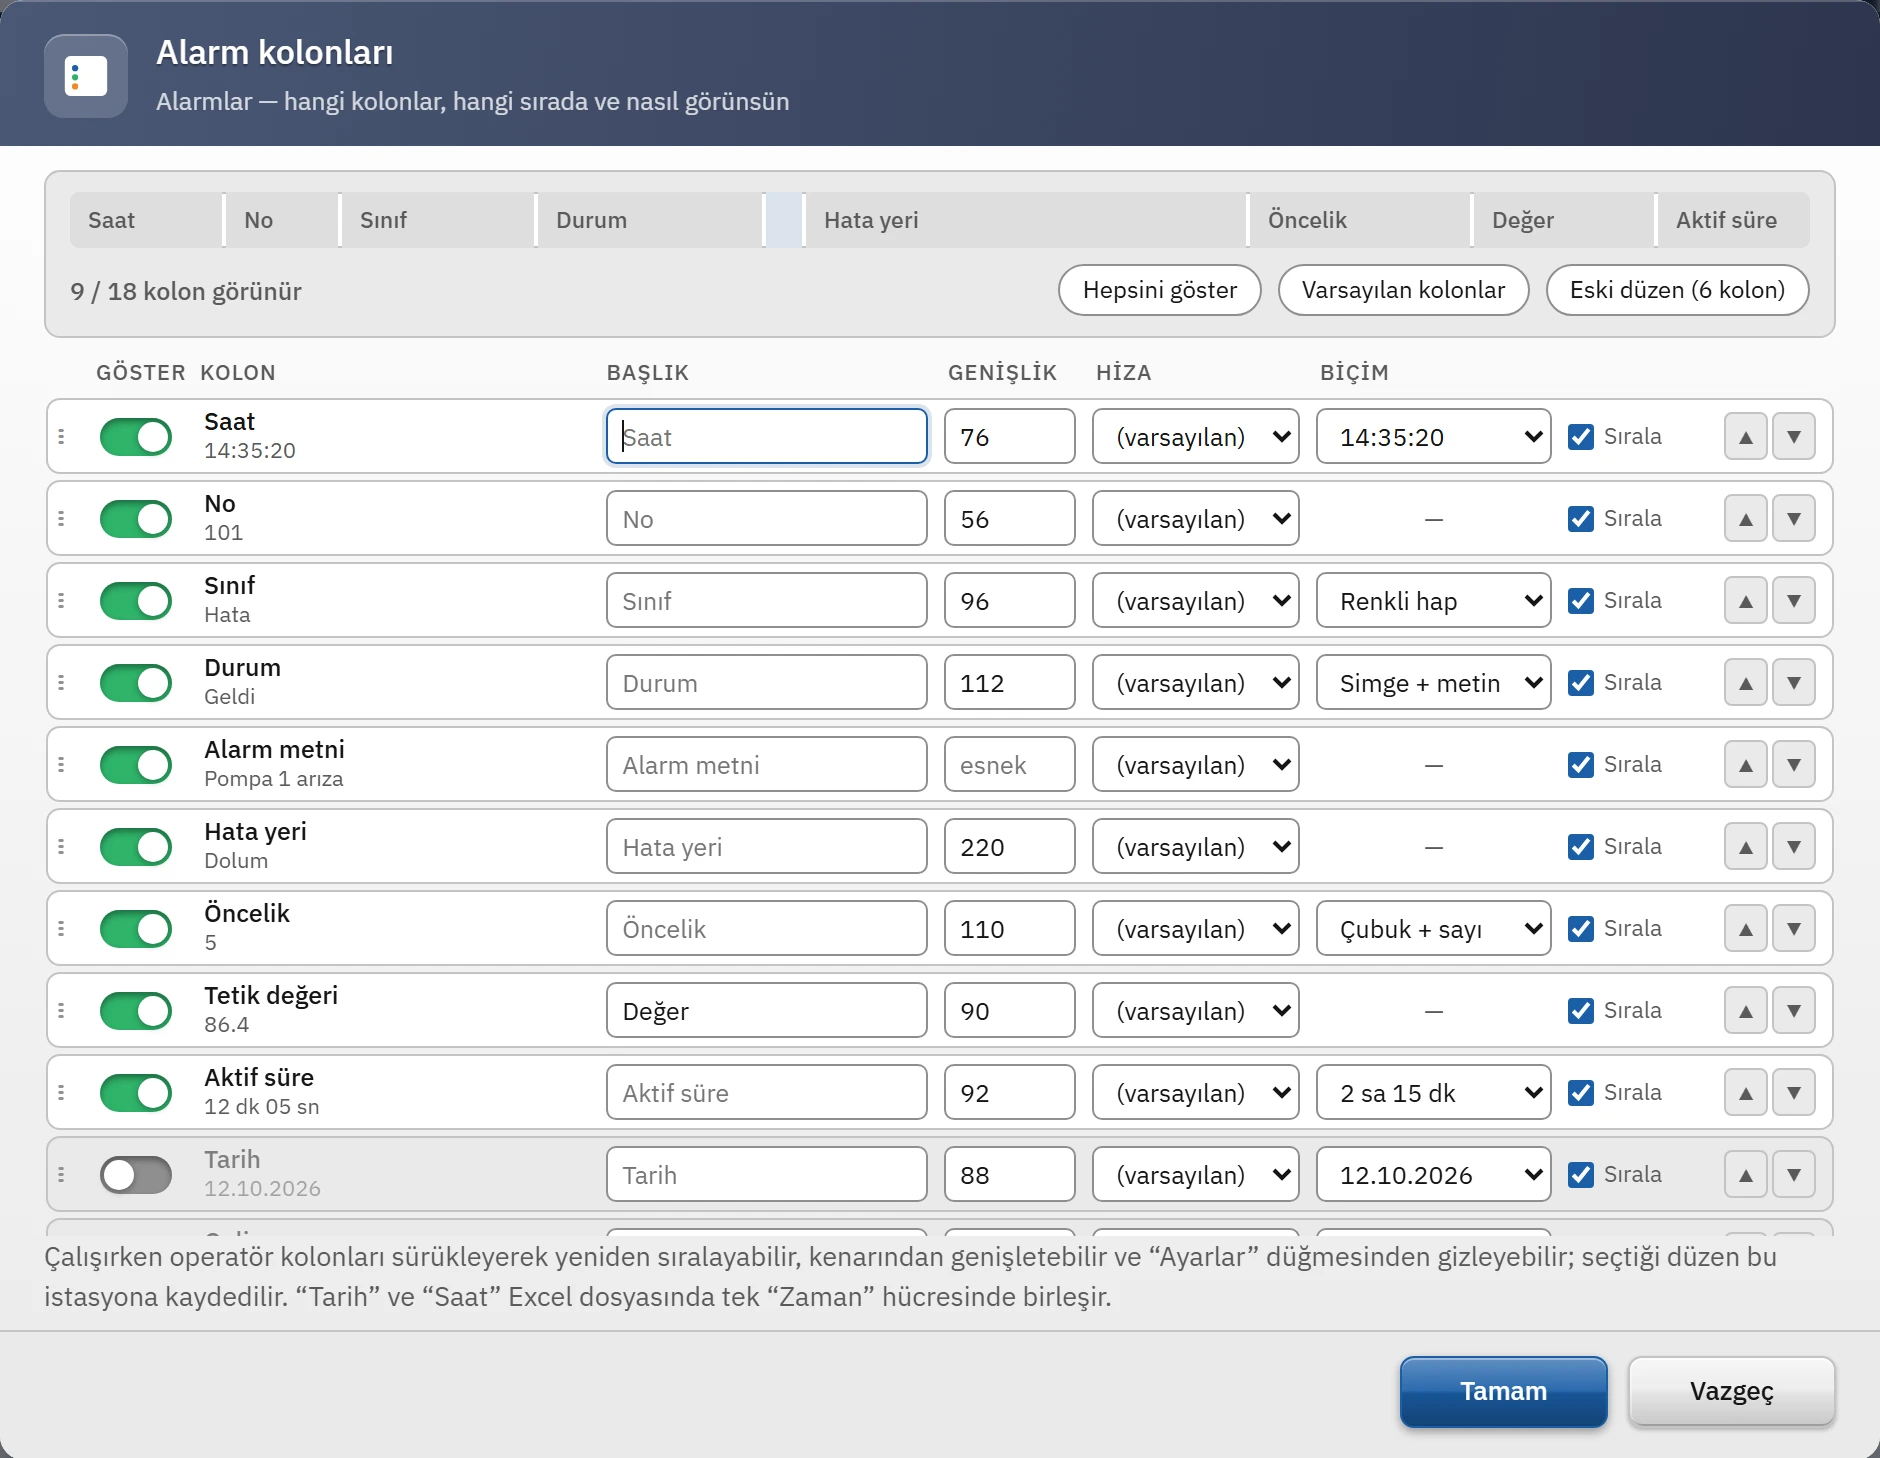Confirm with the Tamam button

pyautogui.click(x=1504, y=1391)
